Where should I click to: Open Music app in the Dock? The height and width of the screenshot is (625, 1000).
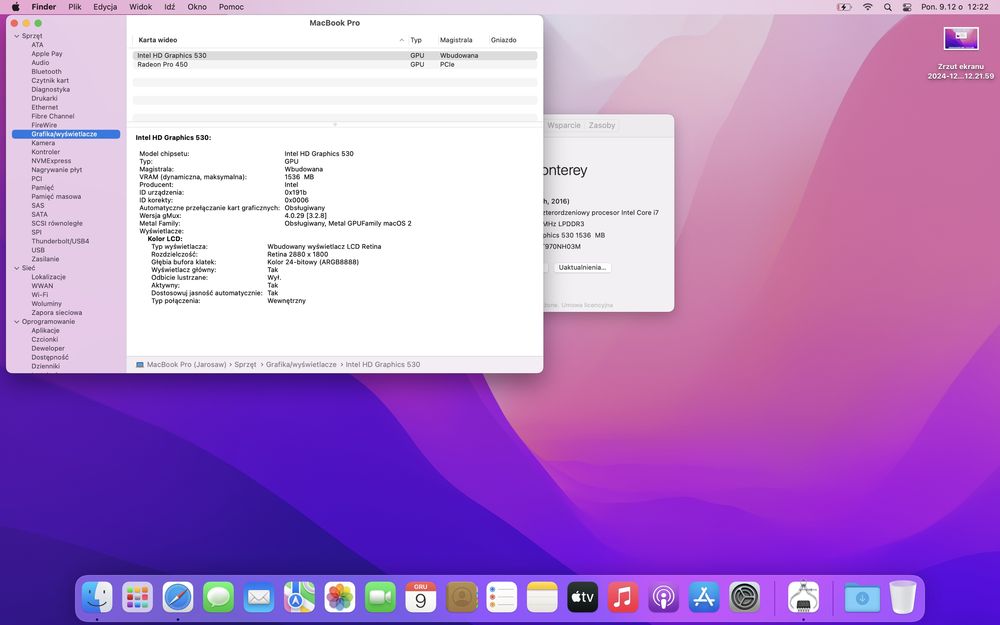pos(623,598)
